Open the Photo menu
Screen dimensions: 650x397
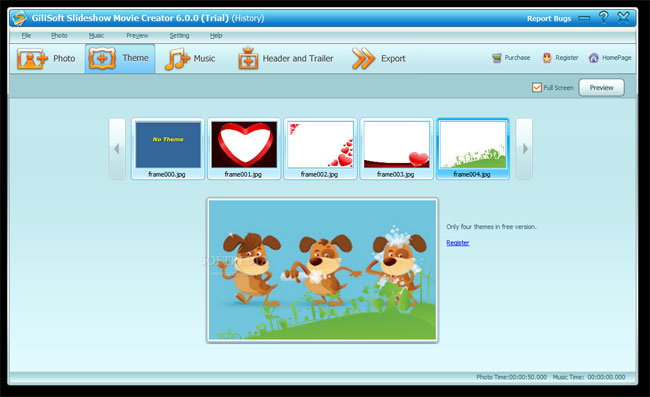coord(59,36)
